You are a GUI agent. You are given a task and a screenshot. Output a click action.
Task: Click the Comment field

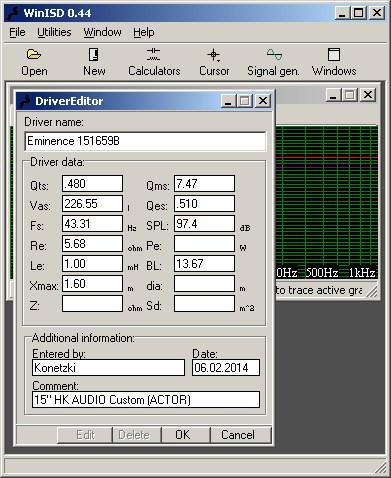146,400
